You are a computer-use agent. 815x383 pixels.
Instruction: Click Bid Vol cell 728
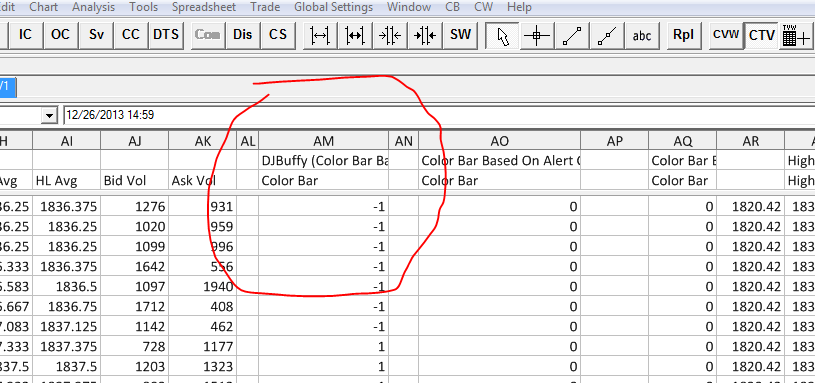pyautogui.click(x=135, y=346)
